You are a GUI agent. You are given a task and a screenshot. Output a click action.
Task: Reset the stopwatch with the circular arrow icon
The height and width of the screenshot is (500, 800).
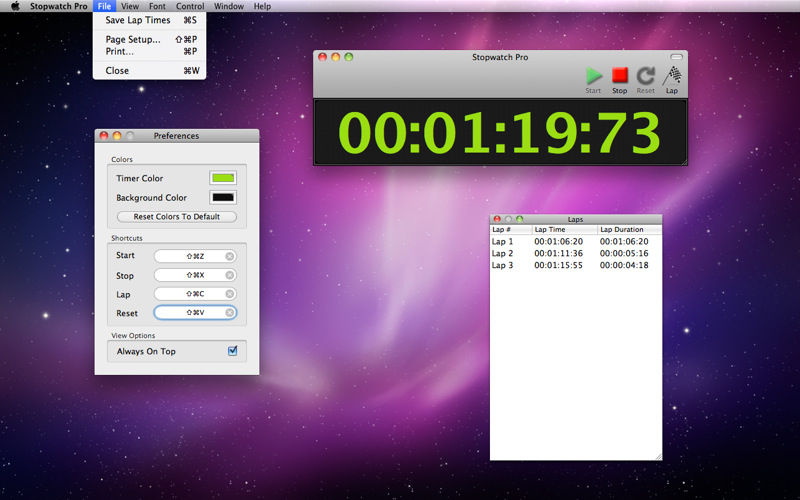tap(645, 76)
